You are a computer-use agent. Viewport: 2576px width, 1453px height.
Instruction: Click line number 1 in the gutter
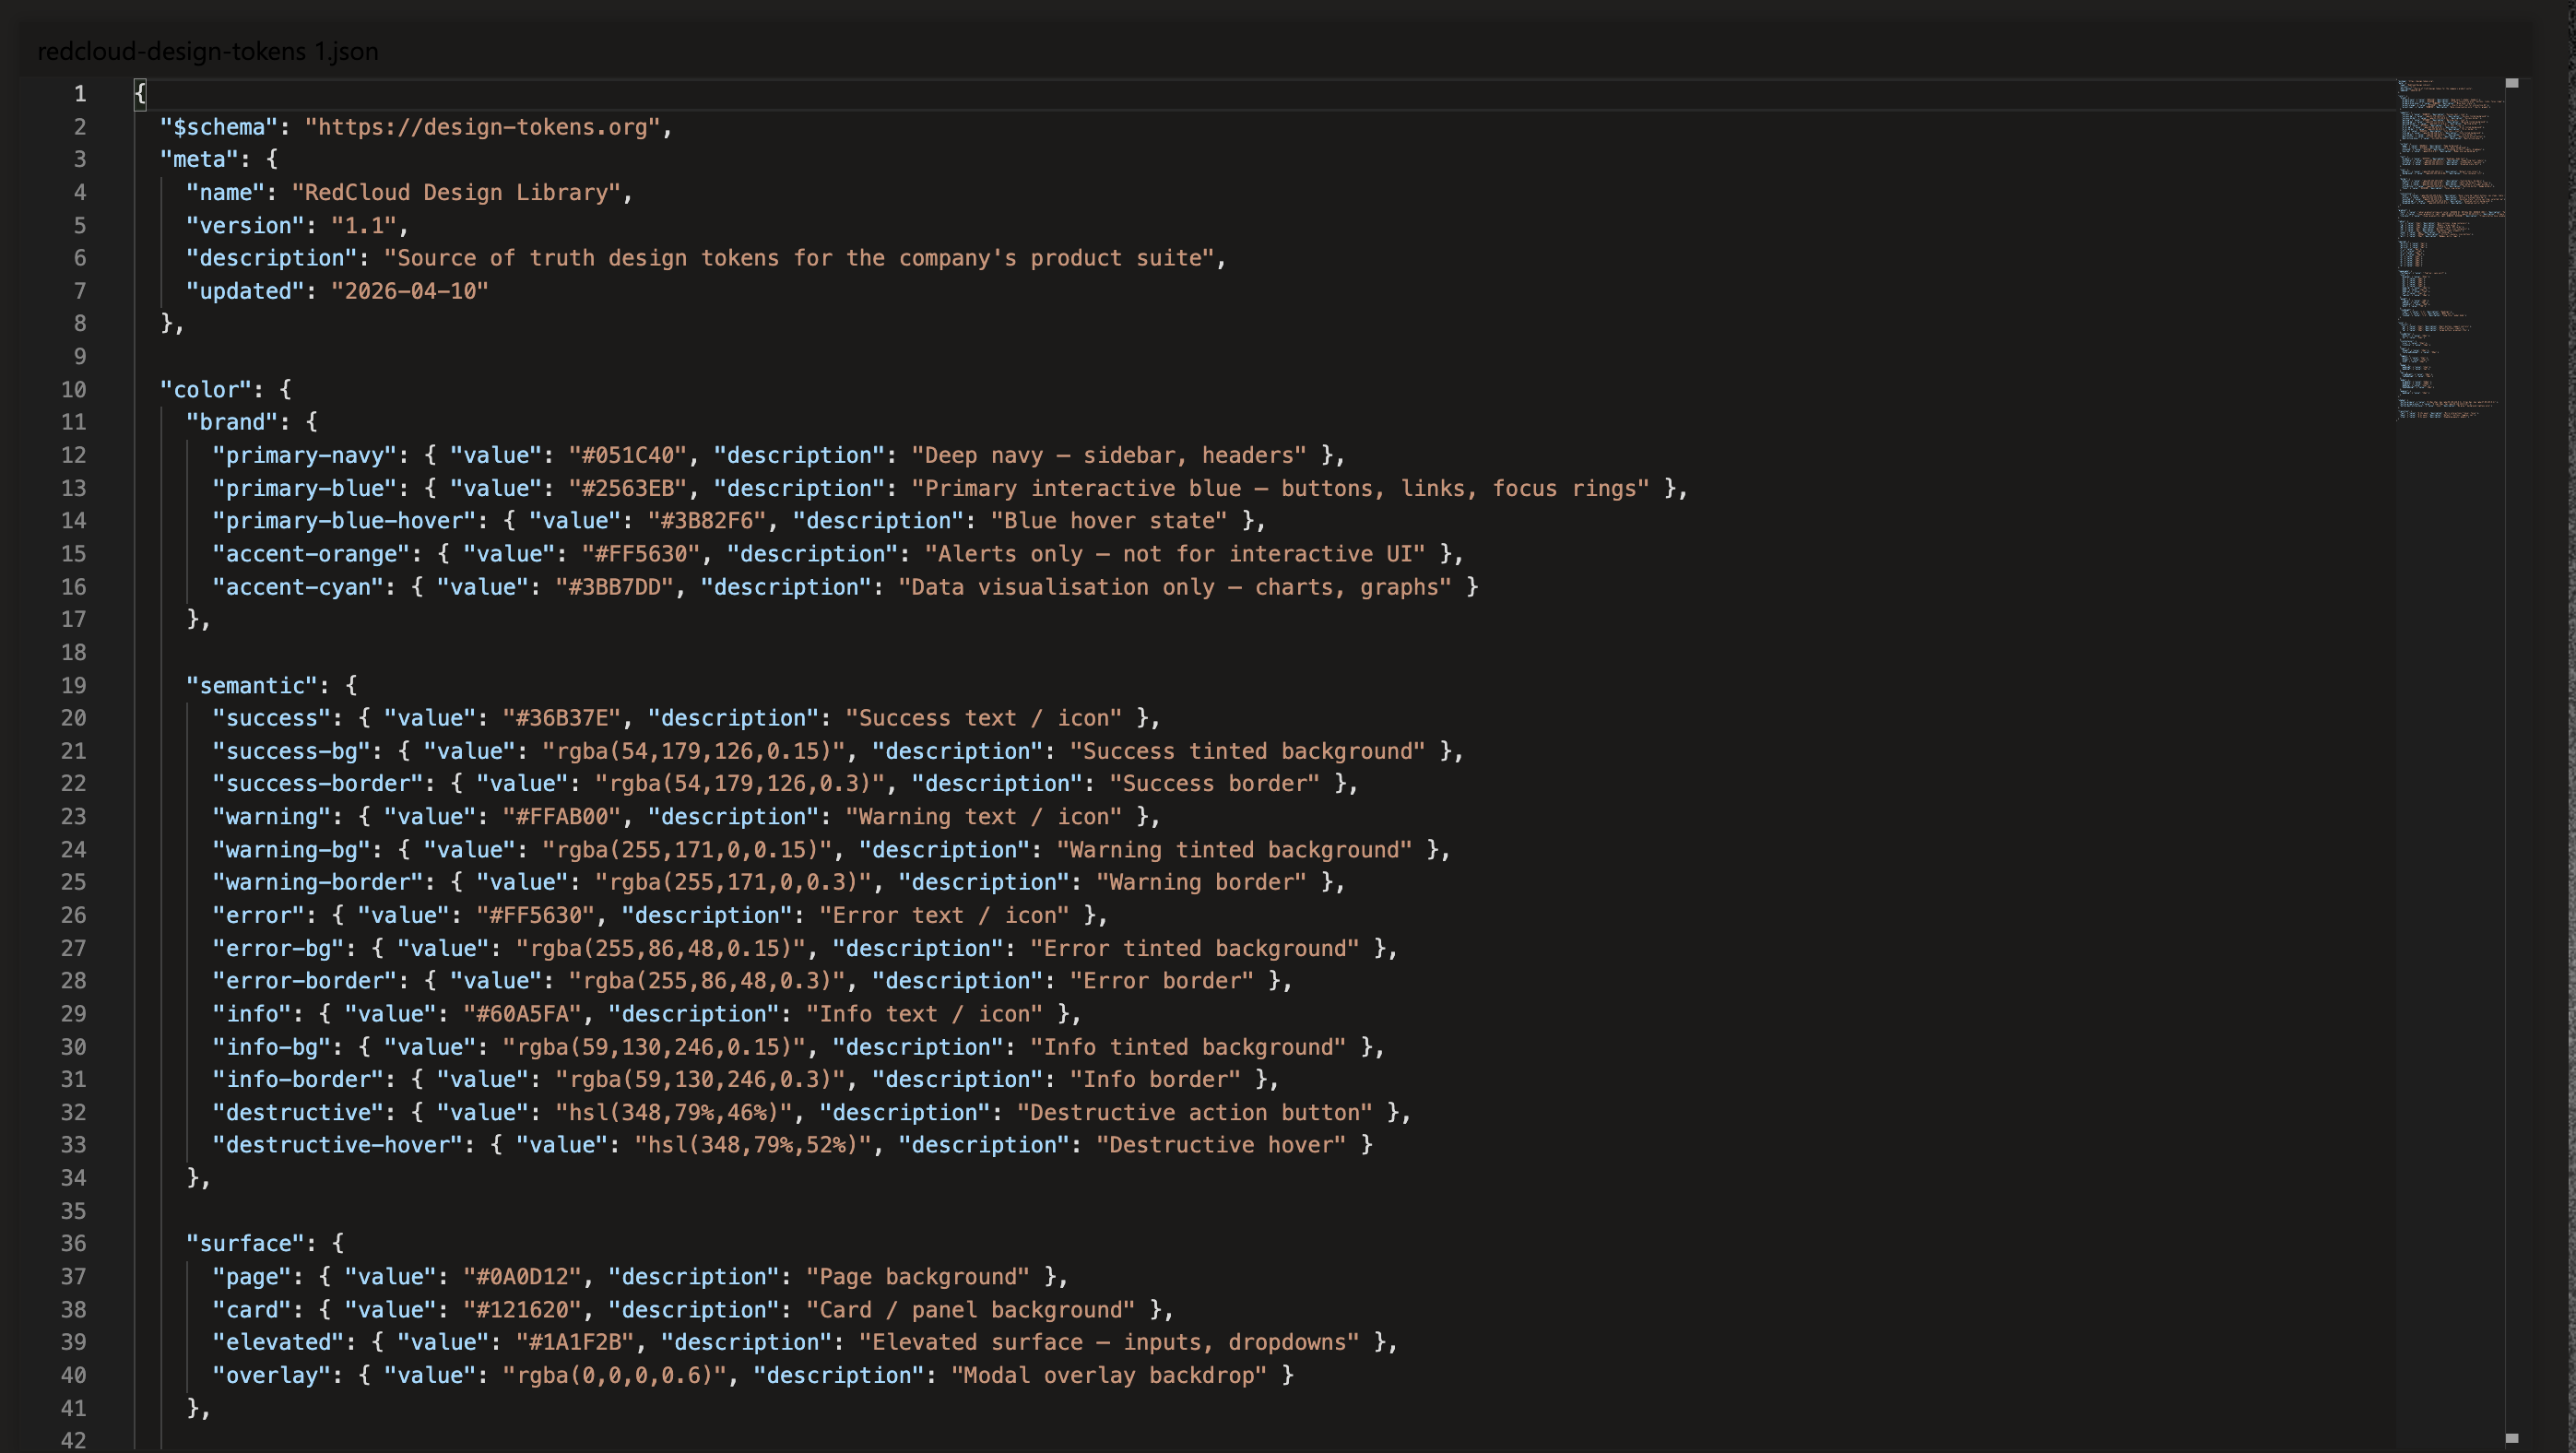click(x=80, y=94)
